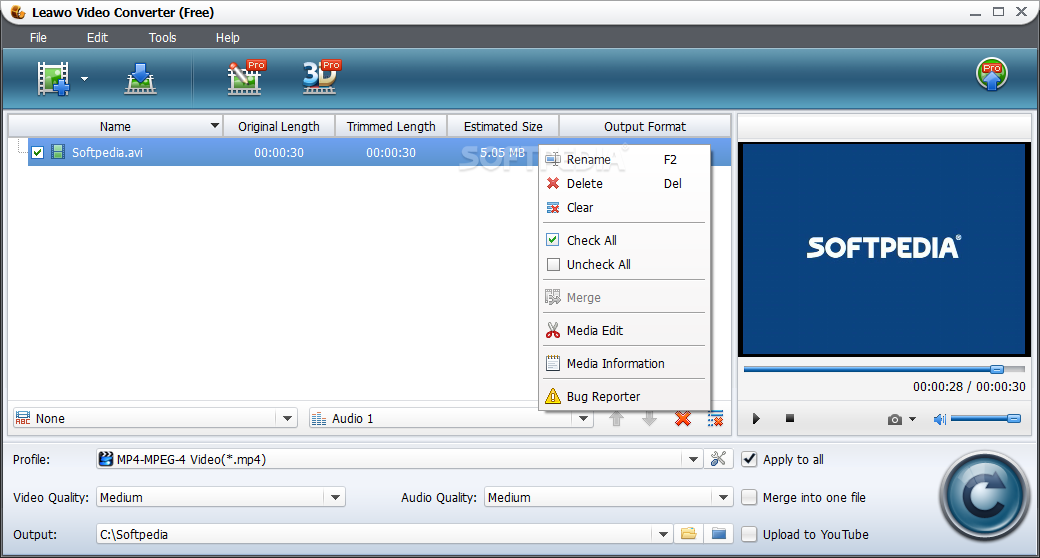1040x558 pixels.
Task: Play the preview video
Action: (756, 419)
